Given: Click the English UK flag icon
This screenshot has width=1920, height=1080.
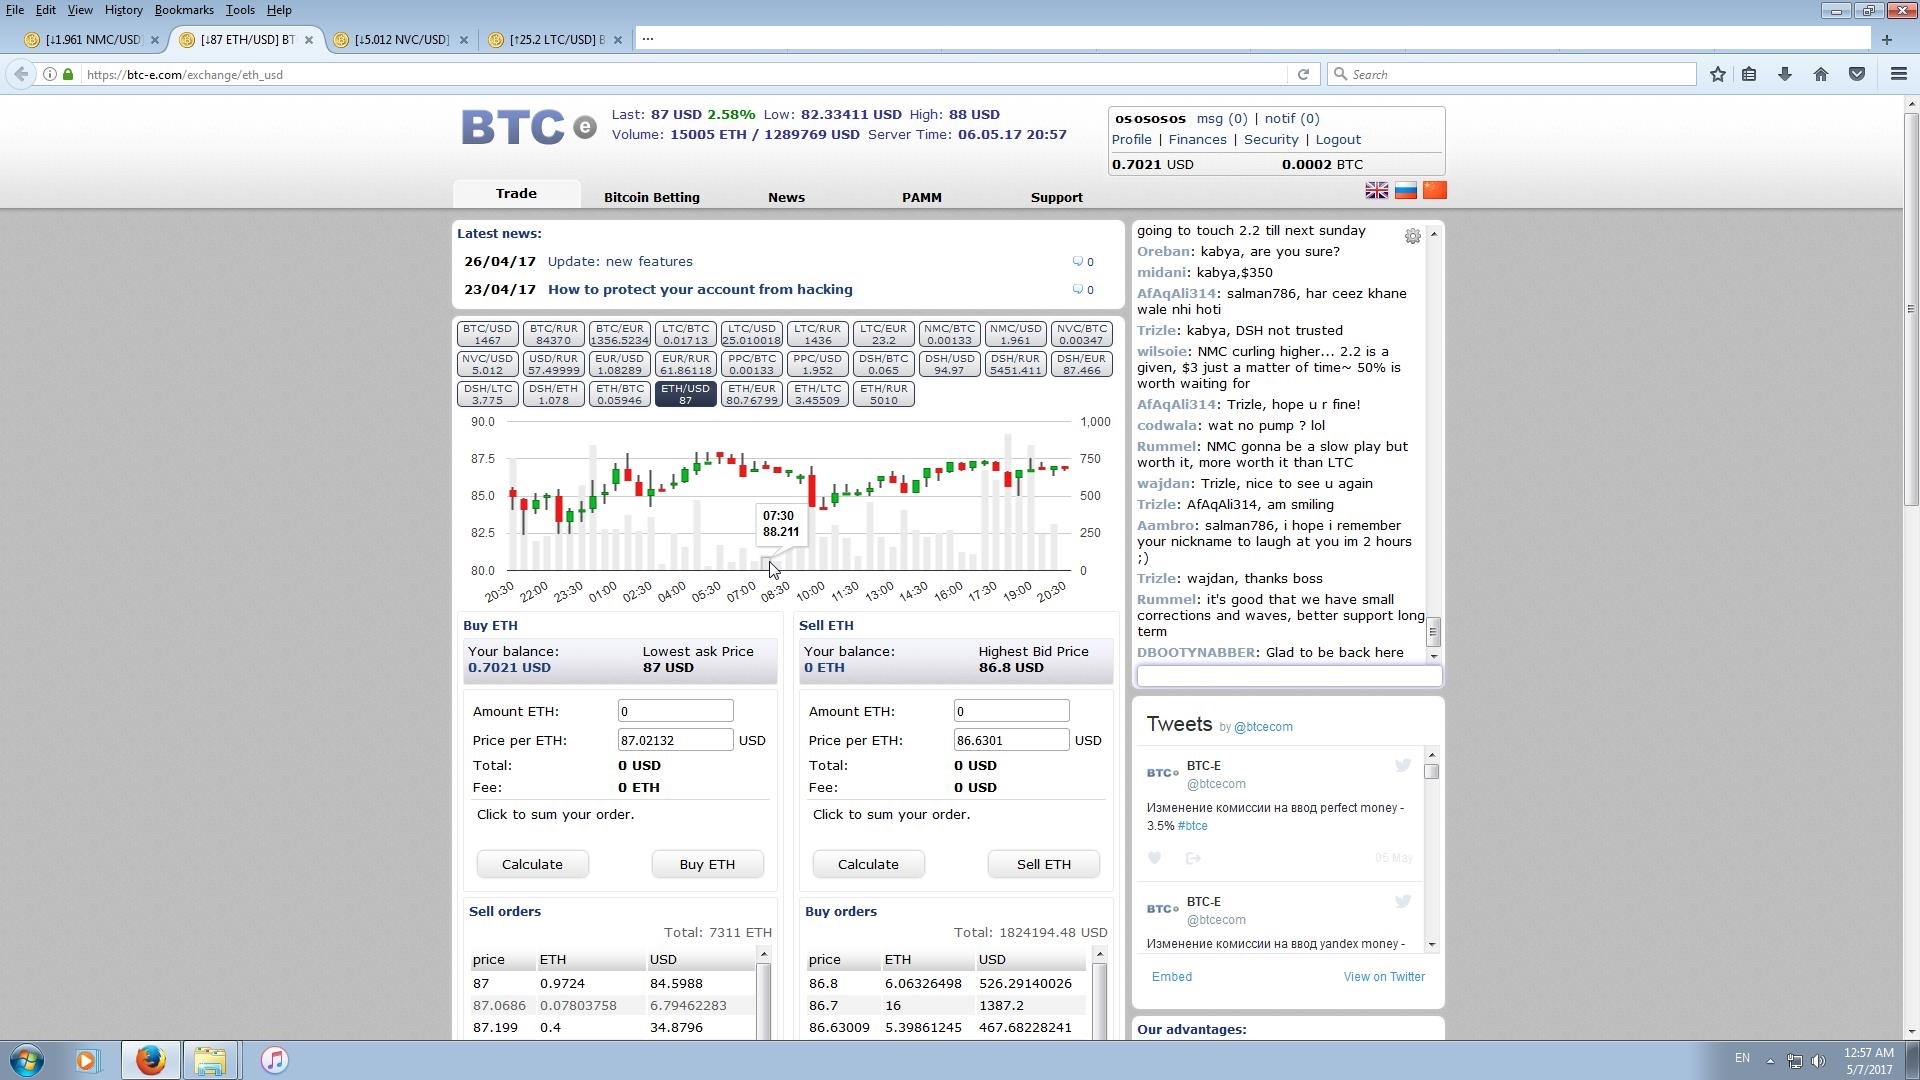Looking at the screenshot, I should click(1376, 191).
